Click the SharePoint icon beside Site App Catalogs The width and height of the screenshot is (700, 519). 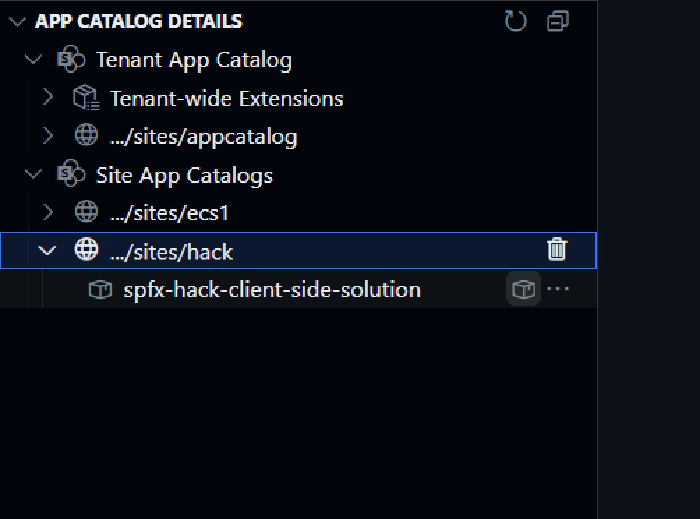pos(72,176)
